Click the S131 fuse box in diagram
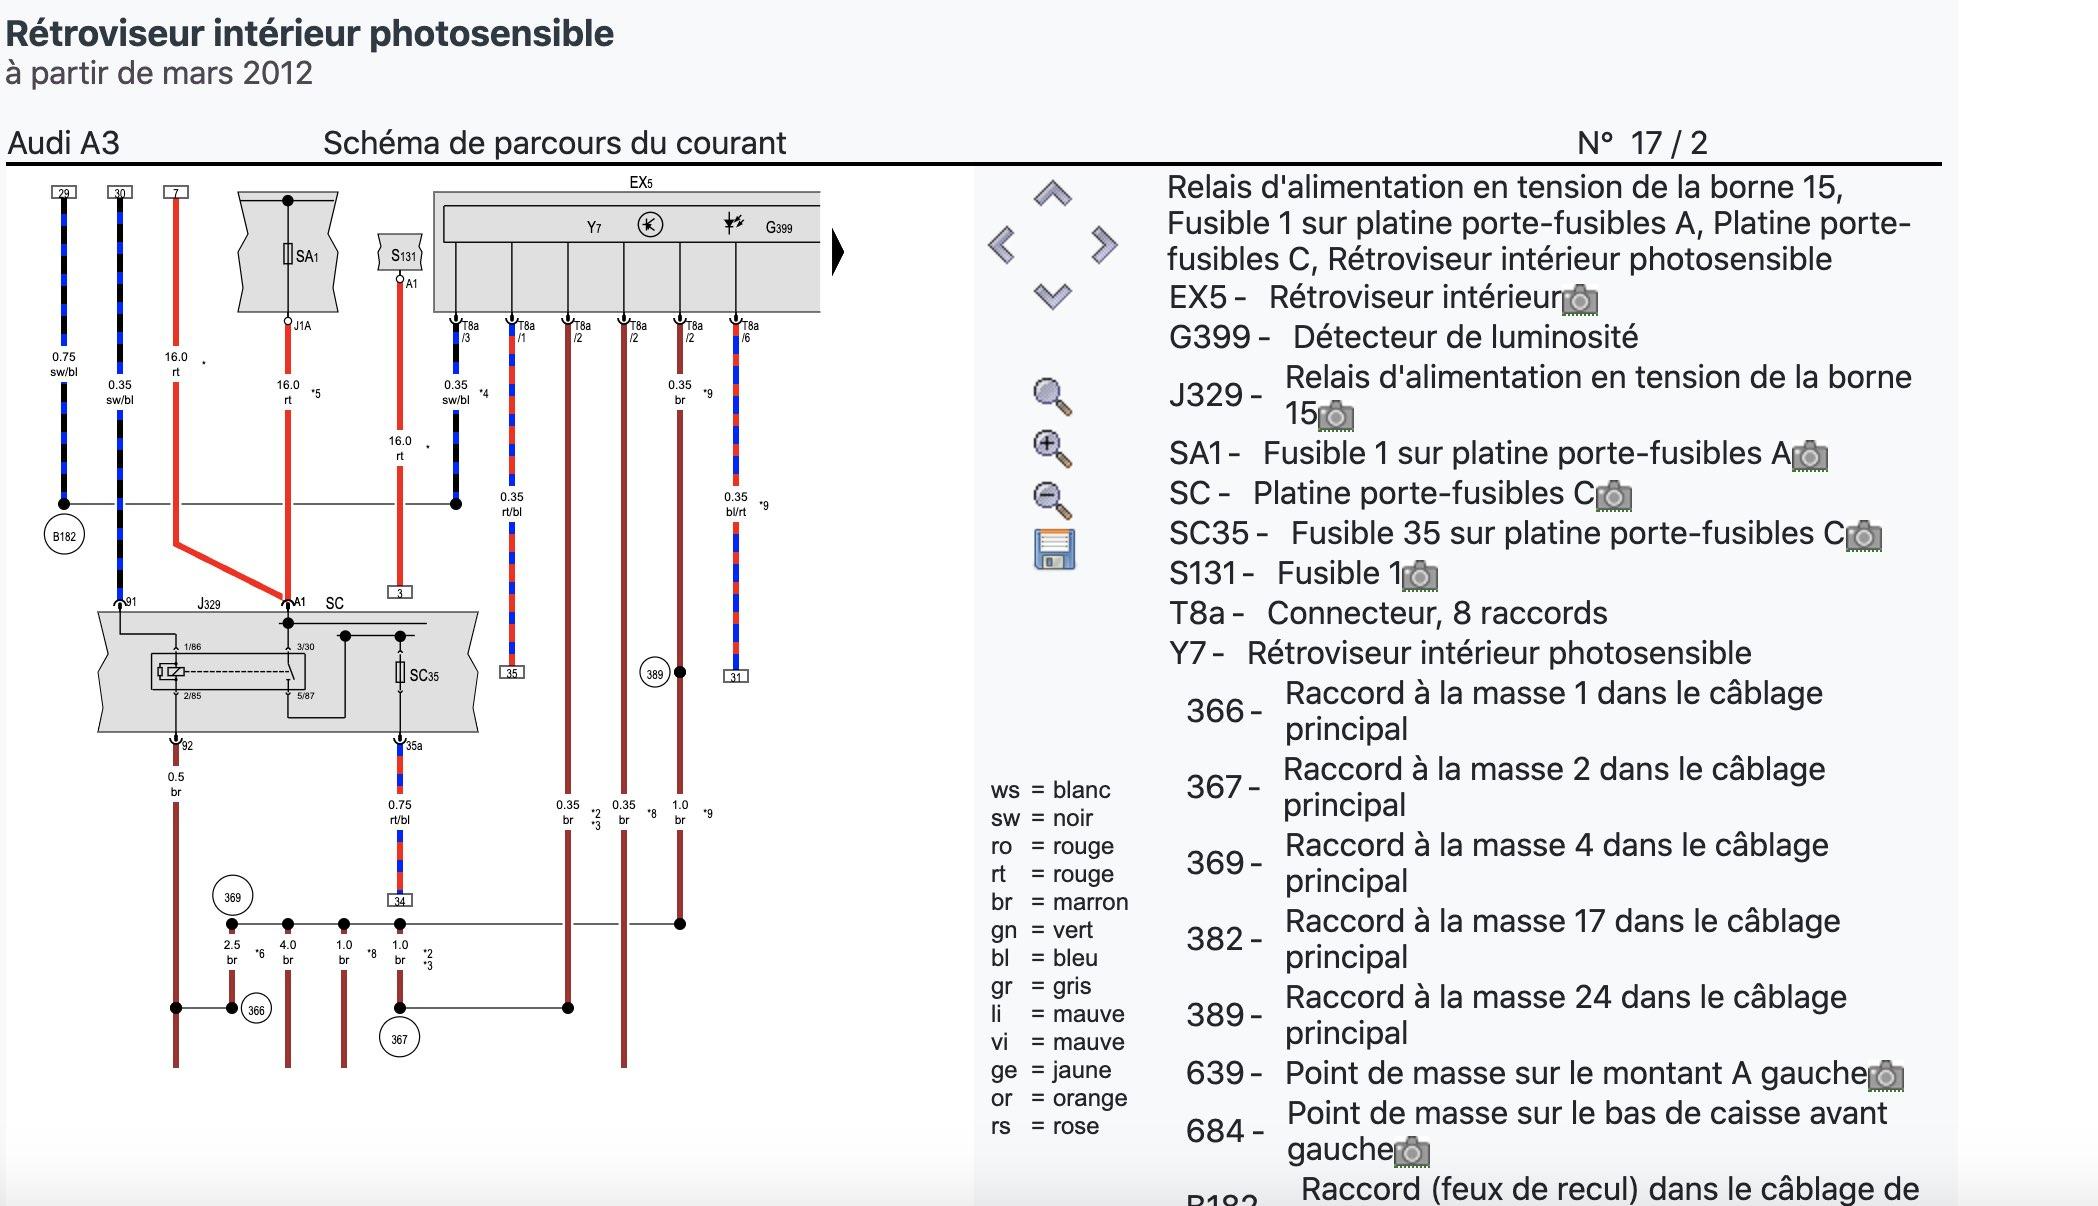This screenshot has width=2098, height=1206. [400, 254]
